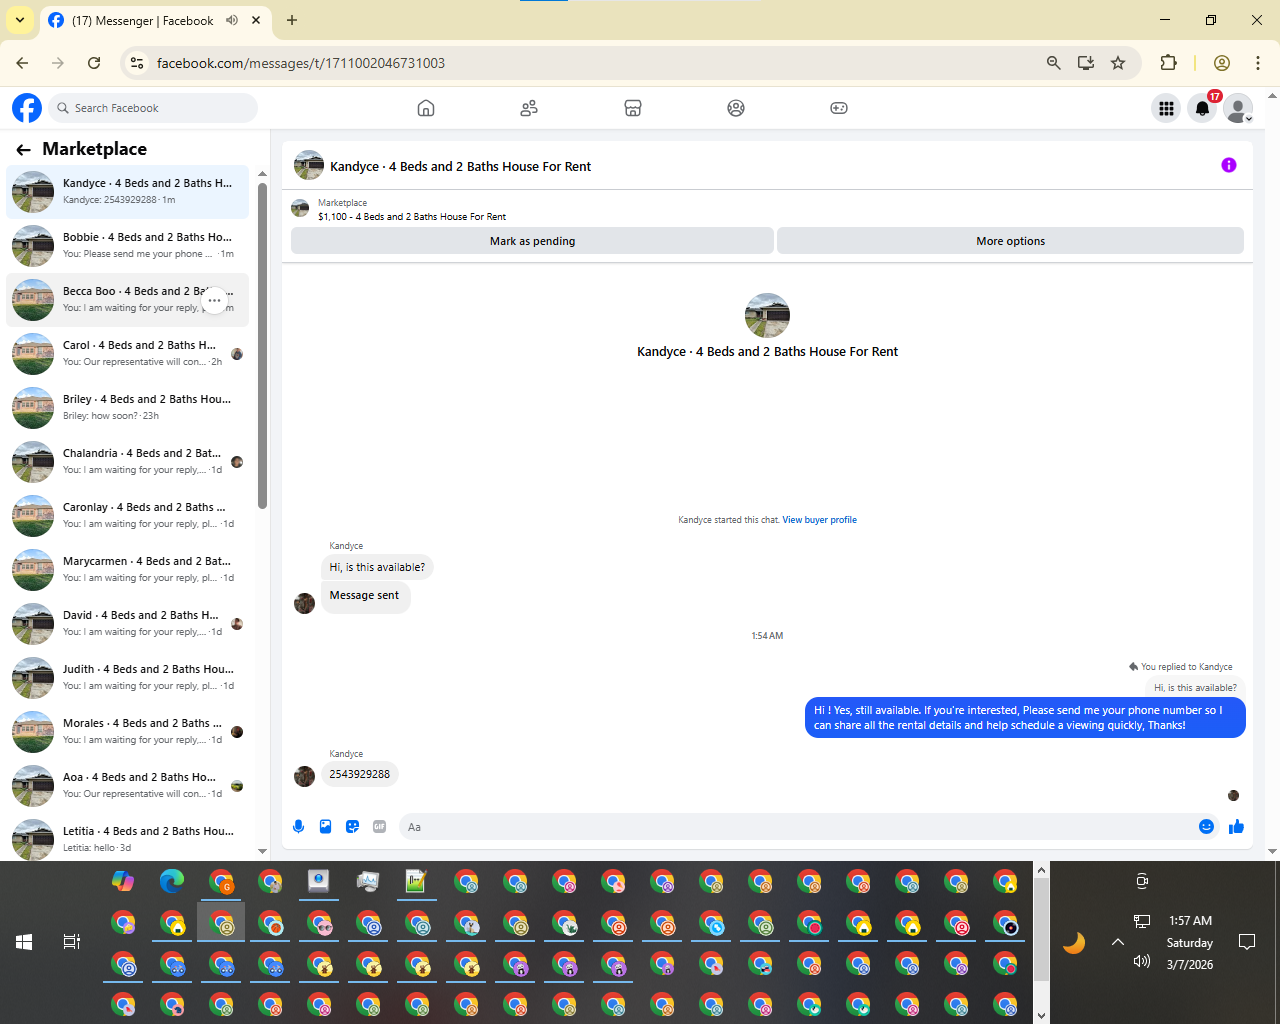The height and width of the screenshot is (1024, 1280).
Task: Open Facebook Home icon
Action: coord(426,108)
